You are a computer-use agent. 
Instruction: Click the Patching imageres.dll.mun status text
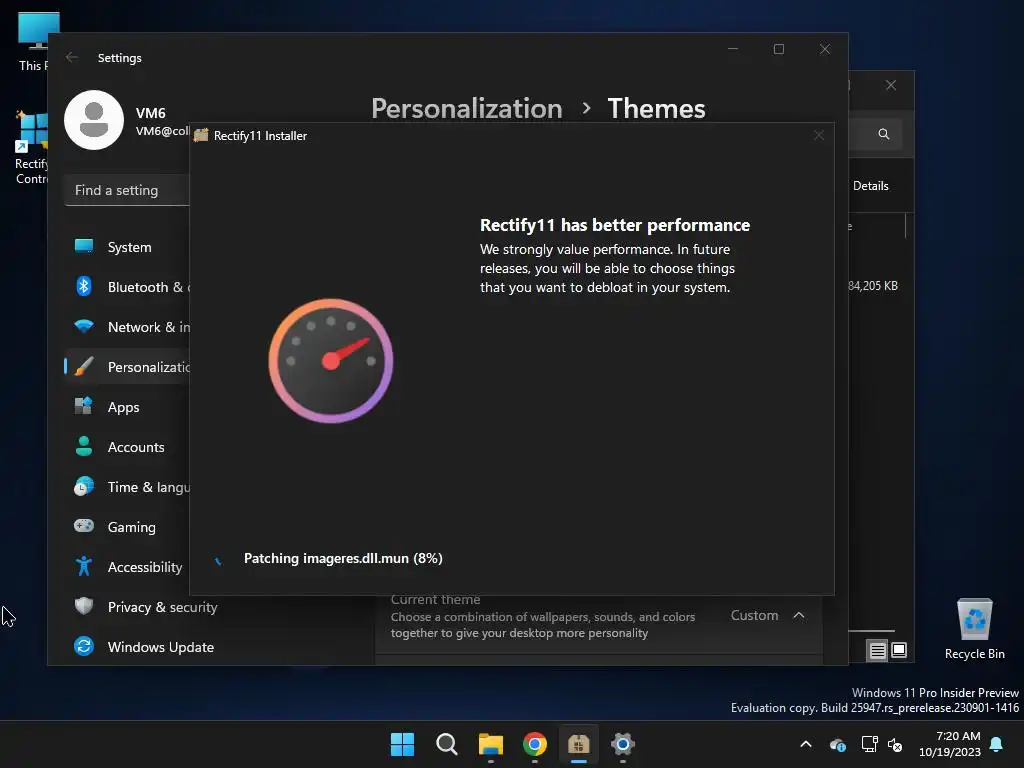point(343,558)
